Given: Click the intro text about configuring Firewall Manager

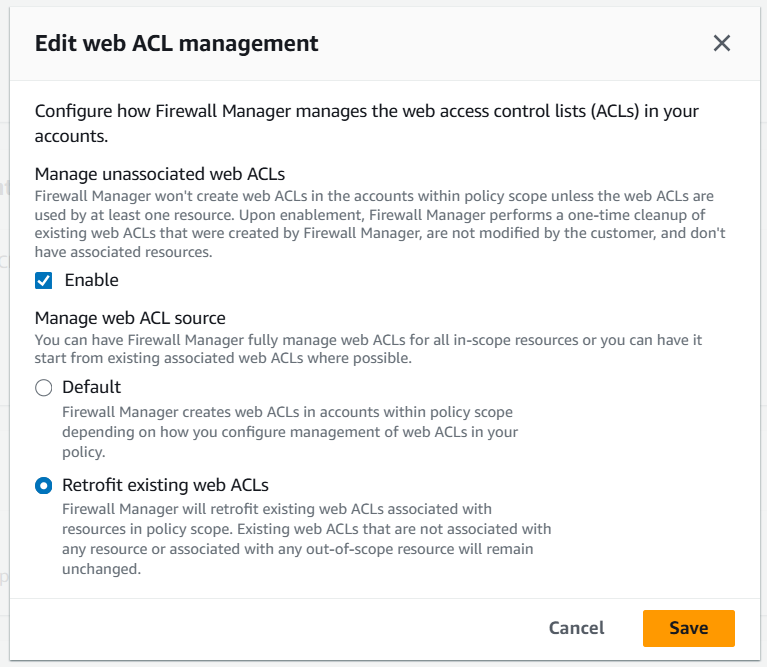Looking at the screenshot, I should (367, 123).
